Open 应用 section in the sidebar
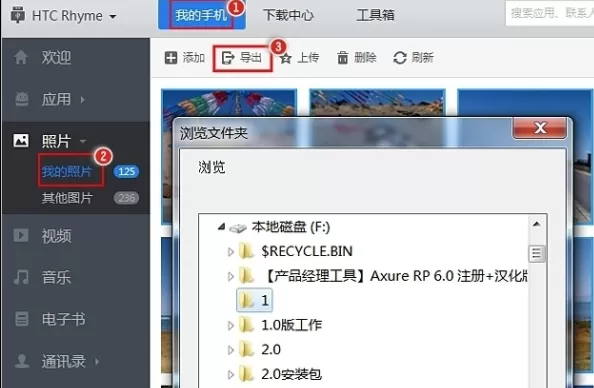The image size is (594, 388). pos(56,99)
